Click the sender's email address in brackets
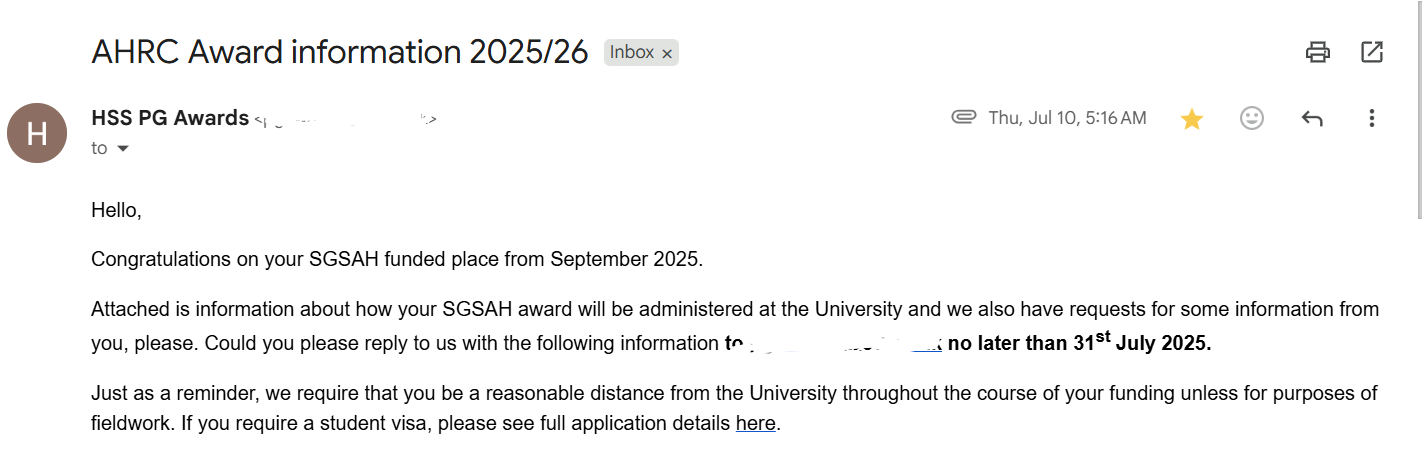The width and height of the screenshot is (1422, 454). [345, 119]
